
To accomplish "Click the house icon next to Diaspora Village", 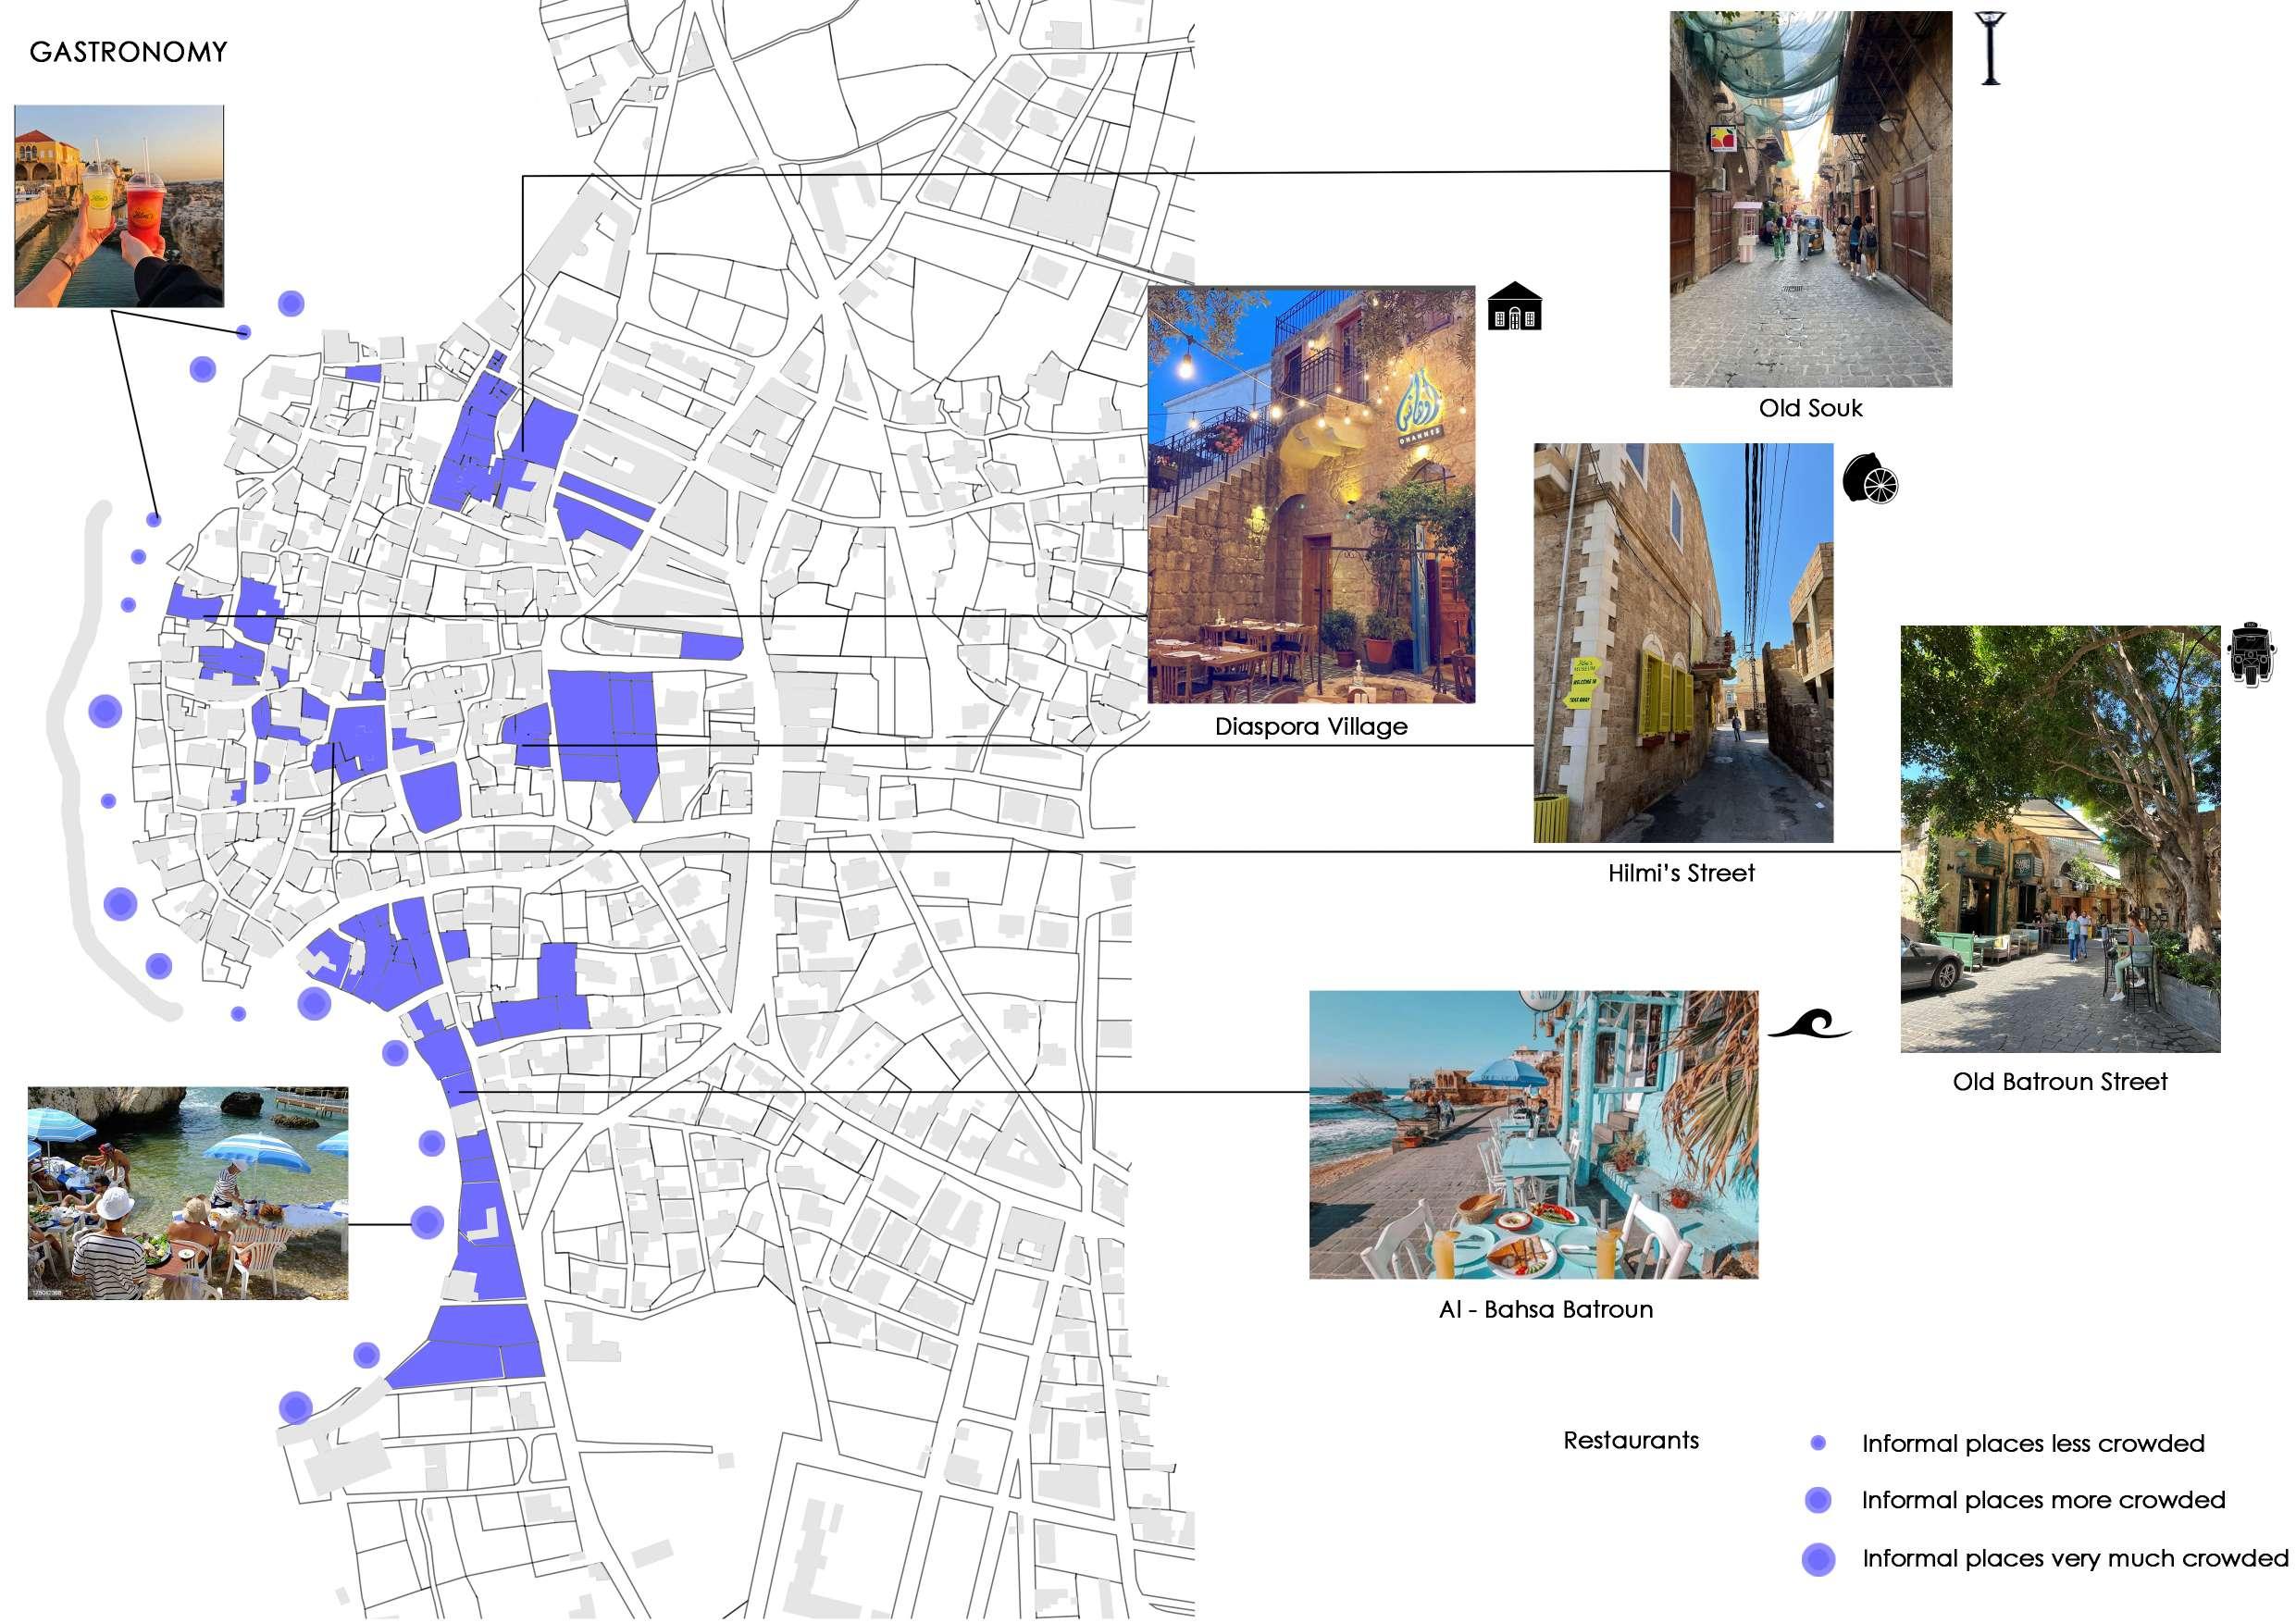I will click(1514, 306).
